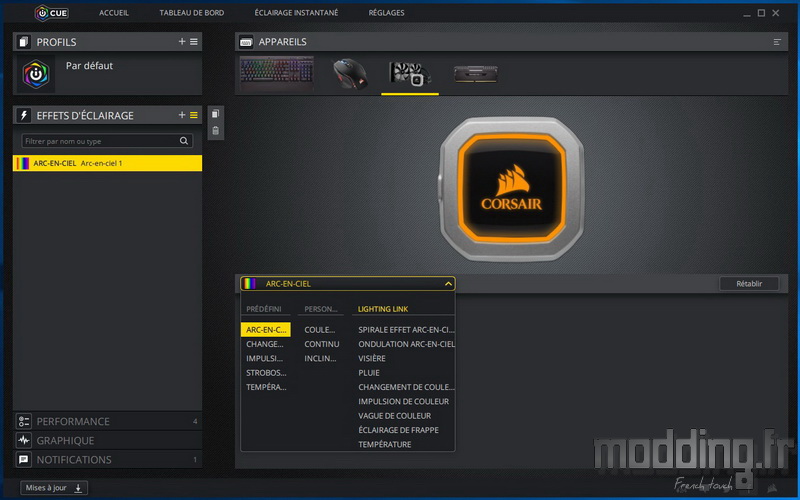Click the Graphique waveform icon
The width and height of the screenshot is (800, 500).
[x=23, y=440]
